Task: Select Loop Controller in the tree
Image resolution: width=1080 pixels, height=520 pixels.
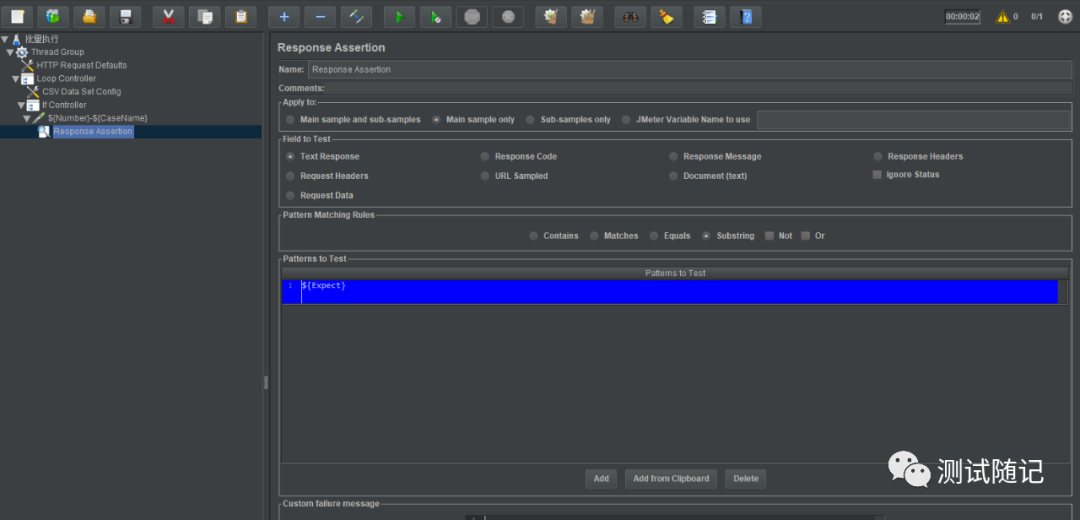Action: click(x=66, y=79)
